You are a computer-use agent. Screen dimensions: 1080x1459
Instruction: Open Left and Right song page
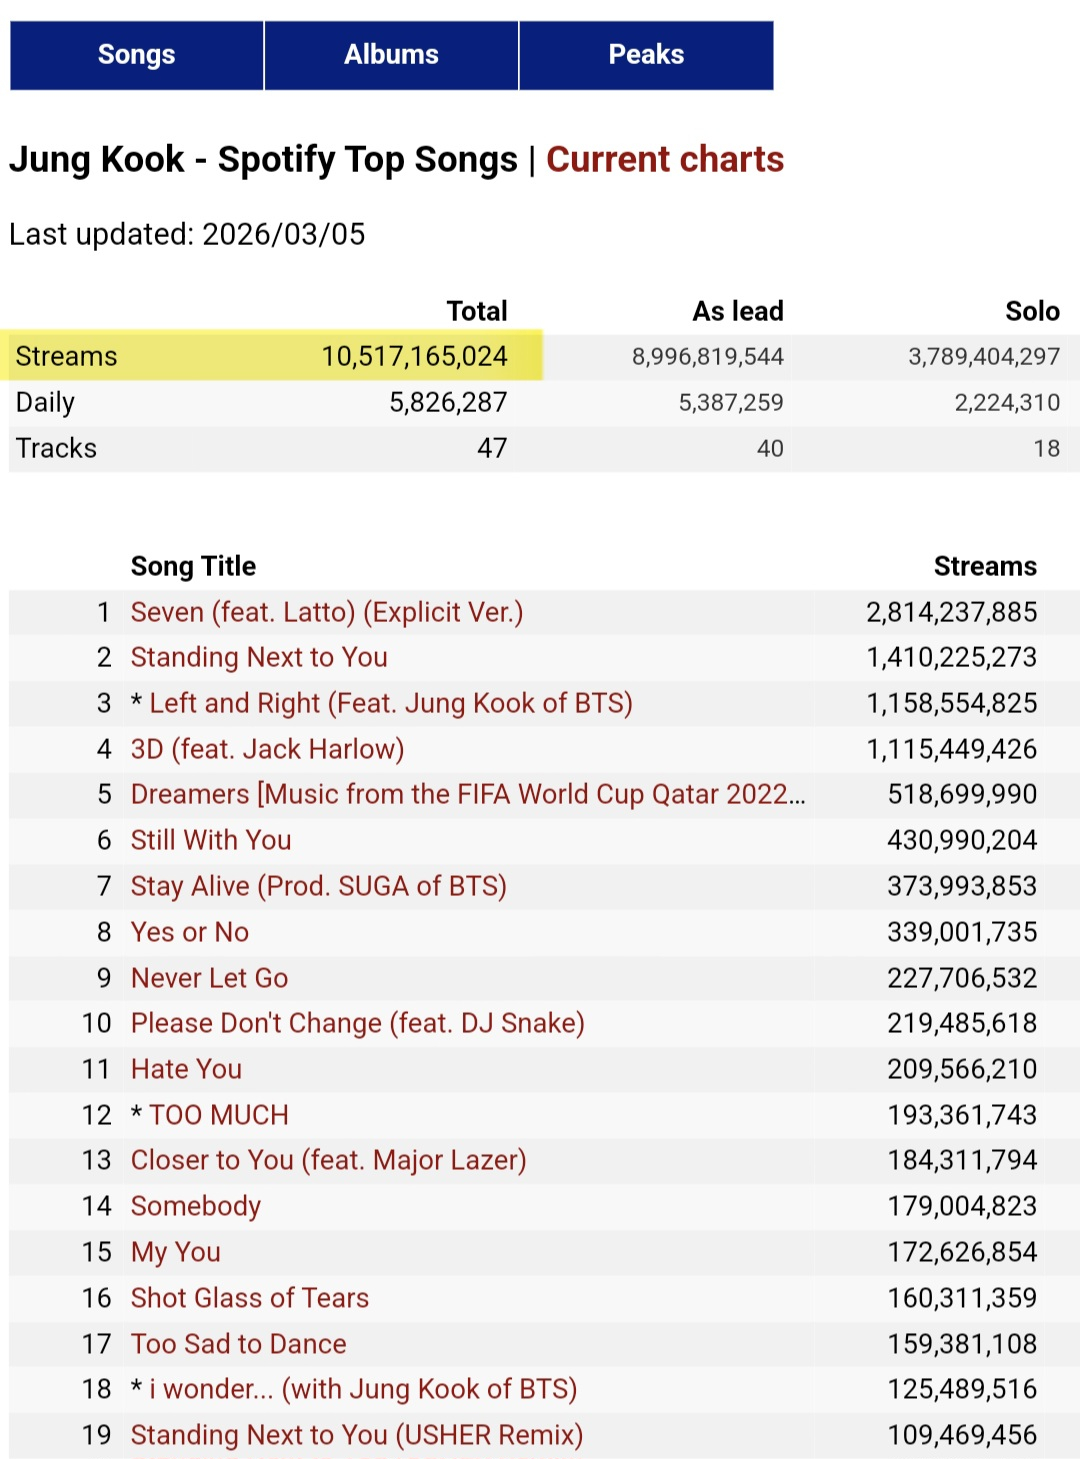pos(390,704)
